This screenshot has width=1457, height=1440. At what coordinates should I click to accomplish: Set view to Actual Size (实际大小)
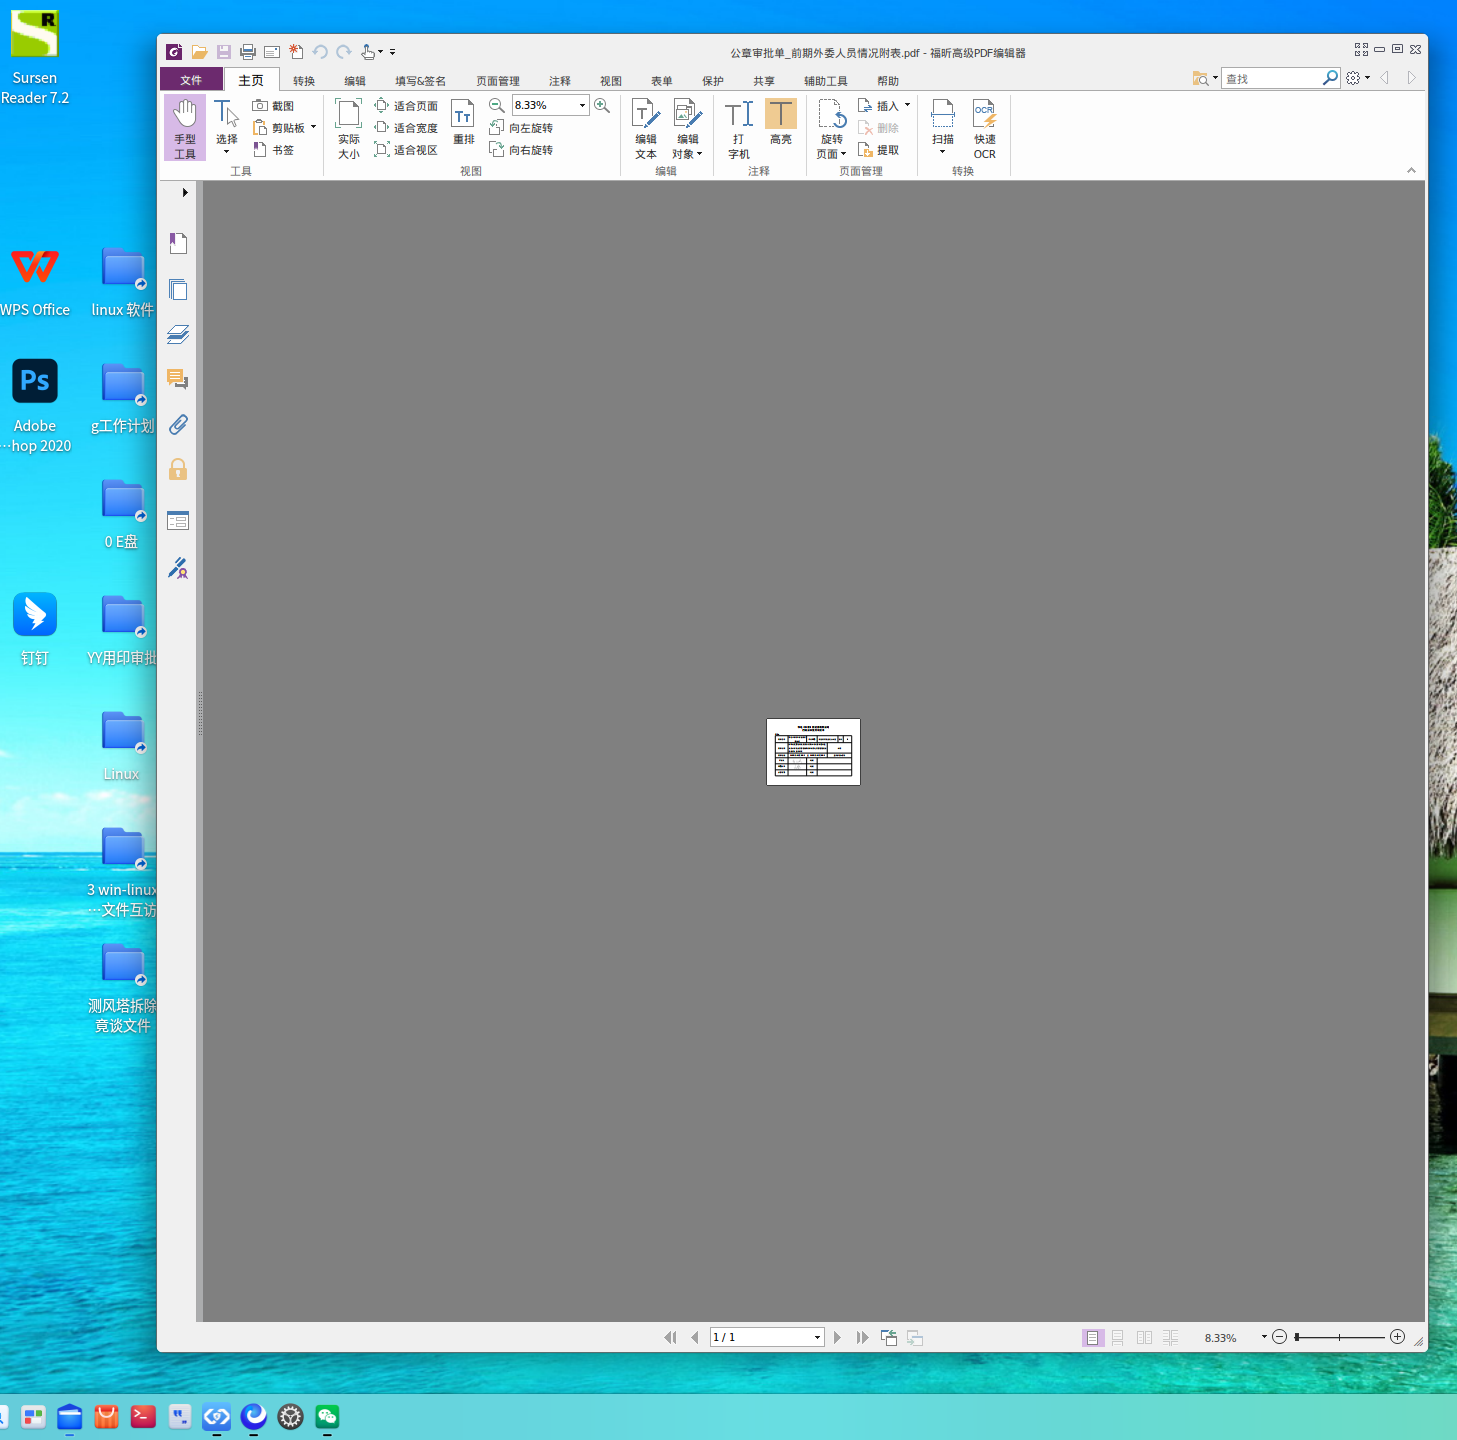(x=349, y=128)
